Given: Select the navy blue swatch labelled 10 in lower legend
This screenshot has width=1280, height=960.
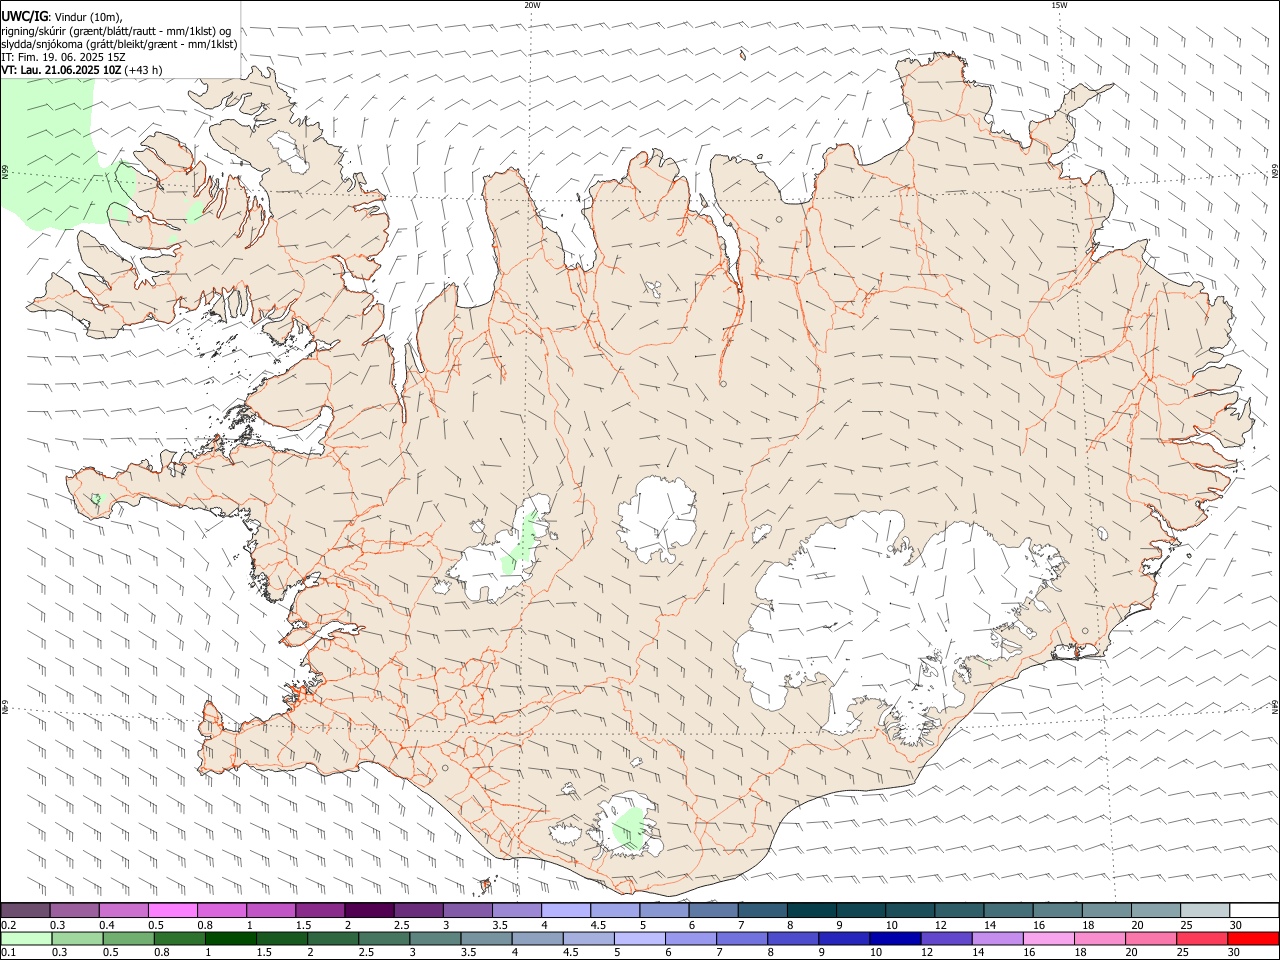Looking at the screenshot, I should pos(895,938).
